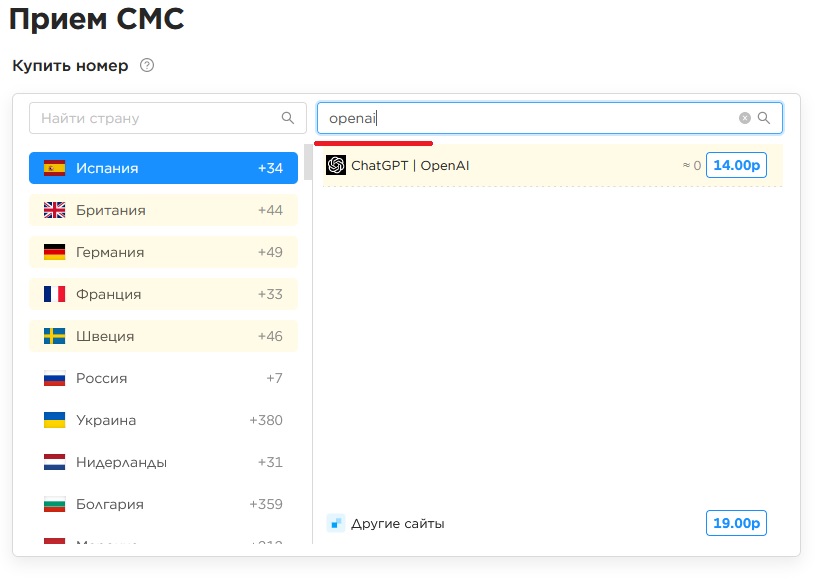Click into the openai service search field

[x=549, y=118]
